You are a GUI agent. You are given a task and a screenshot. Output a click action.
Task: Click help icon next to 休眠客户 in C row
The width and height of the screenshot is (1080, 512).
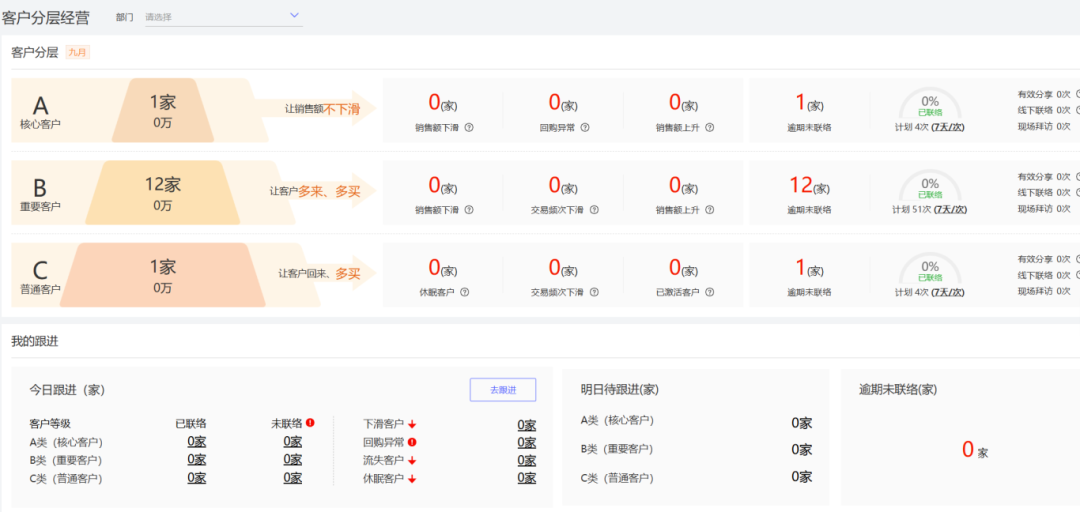pos(465,292)
